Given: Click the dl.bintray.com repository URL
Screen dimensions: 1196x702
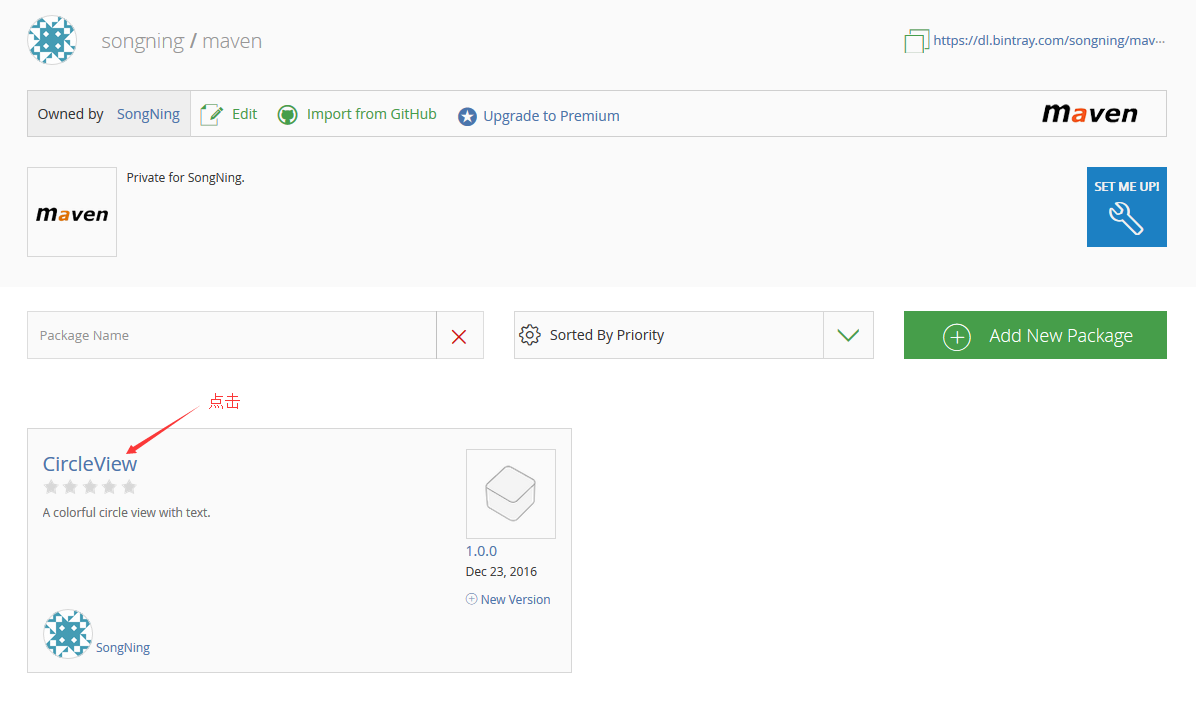Looking at the screenshot, I should 1048,41.
